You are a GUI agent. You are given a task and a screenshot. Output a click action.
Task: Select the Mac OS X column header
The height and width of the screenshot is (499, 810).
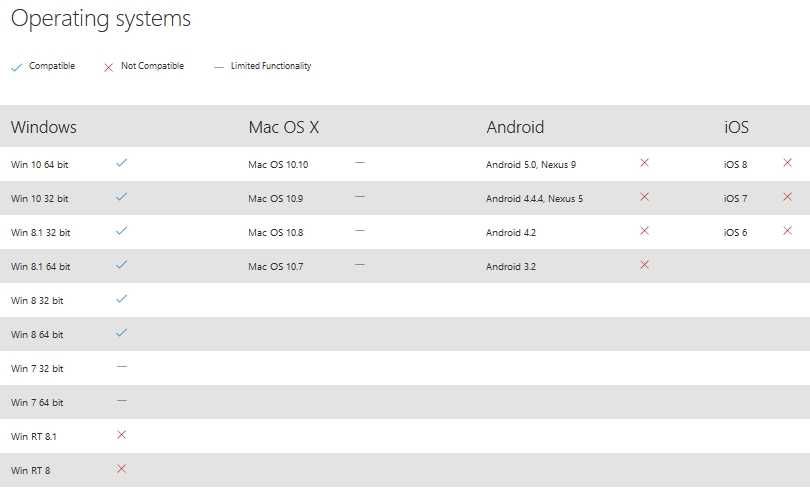coord(283,127)
